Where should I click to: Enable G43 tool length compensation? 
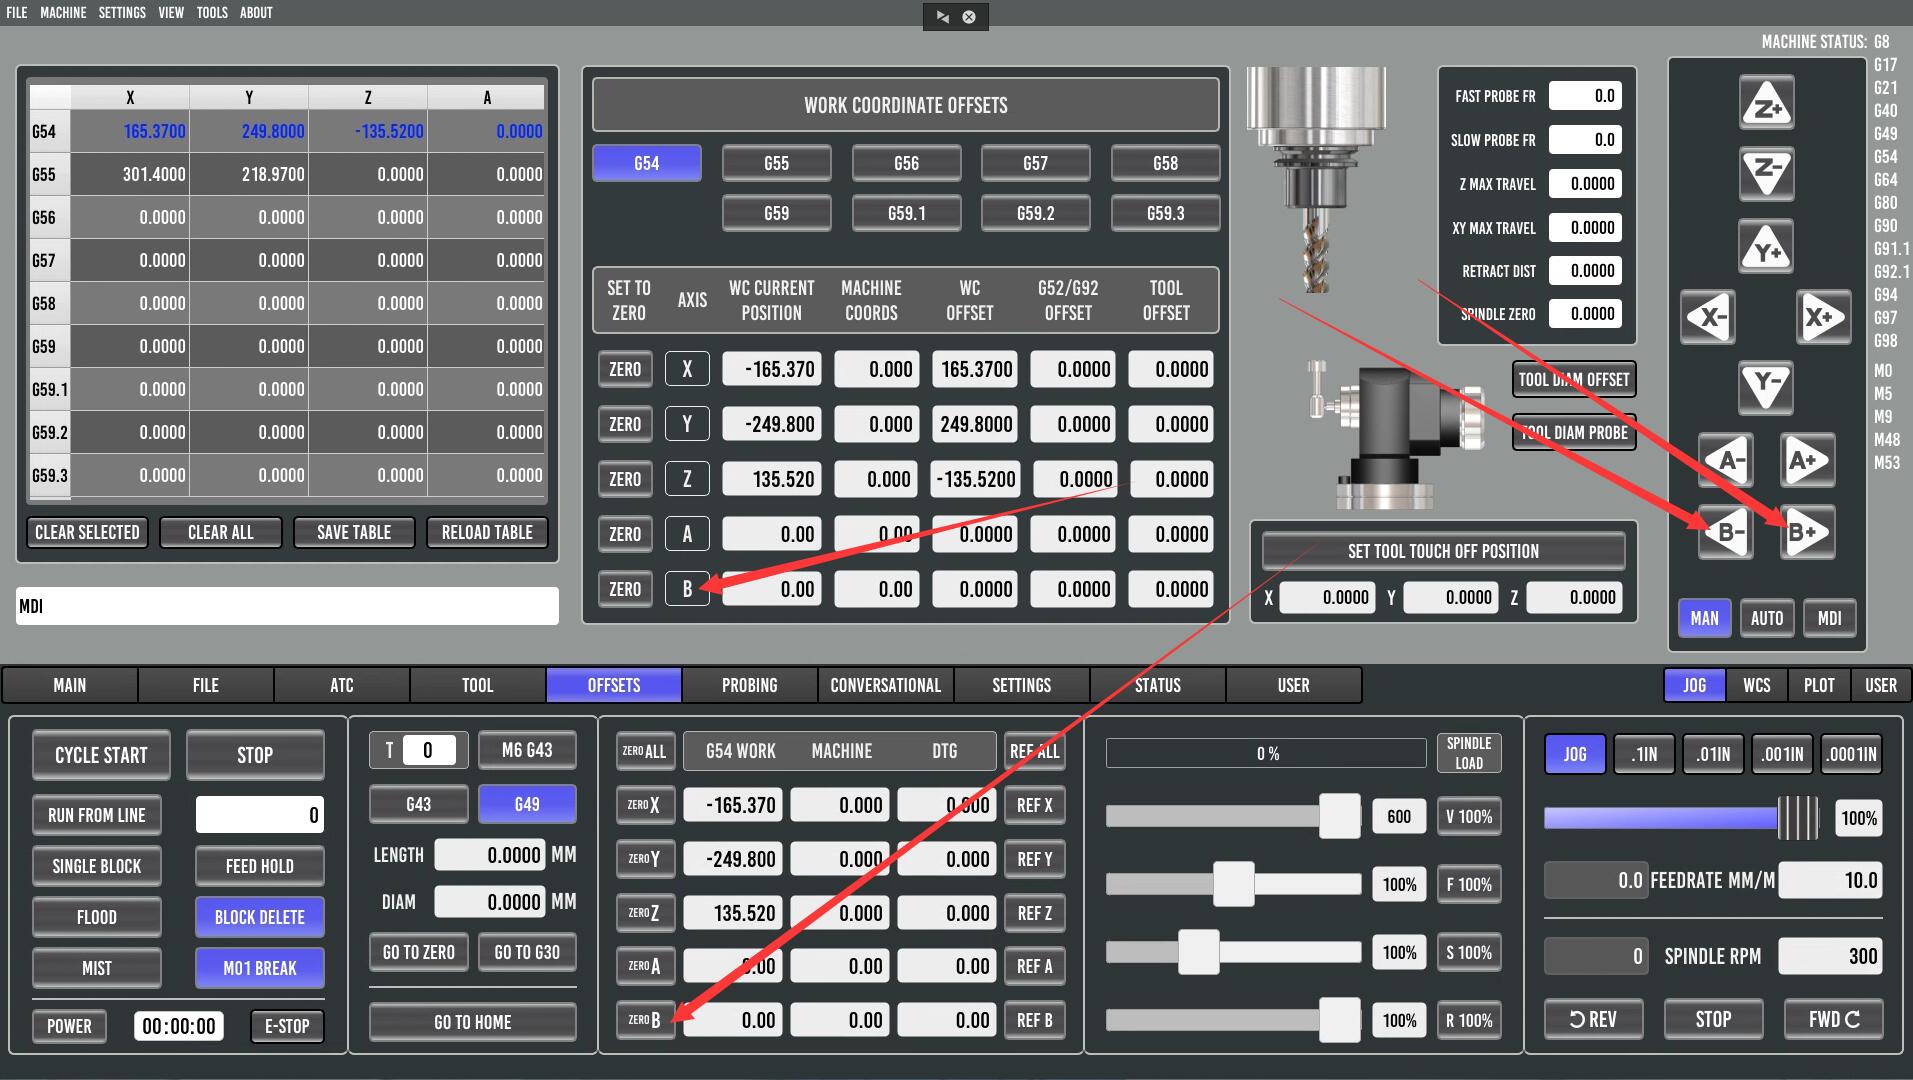418,804
